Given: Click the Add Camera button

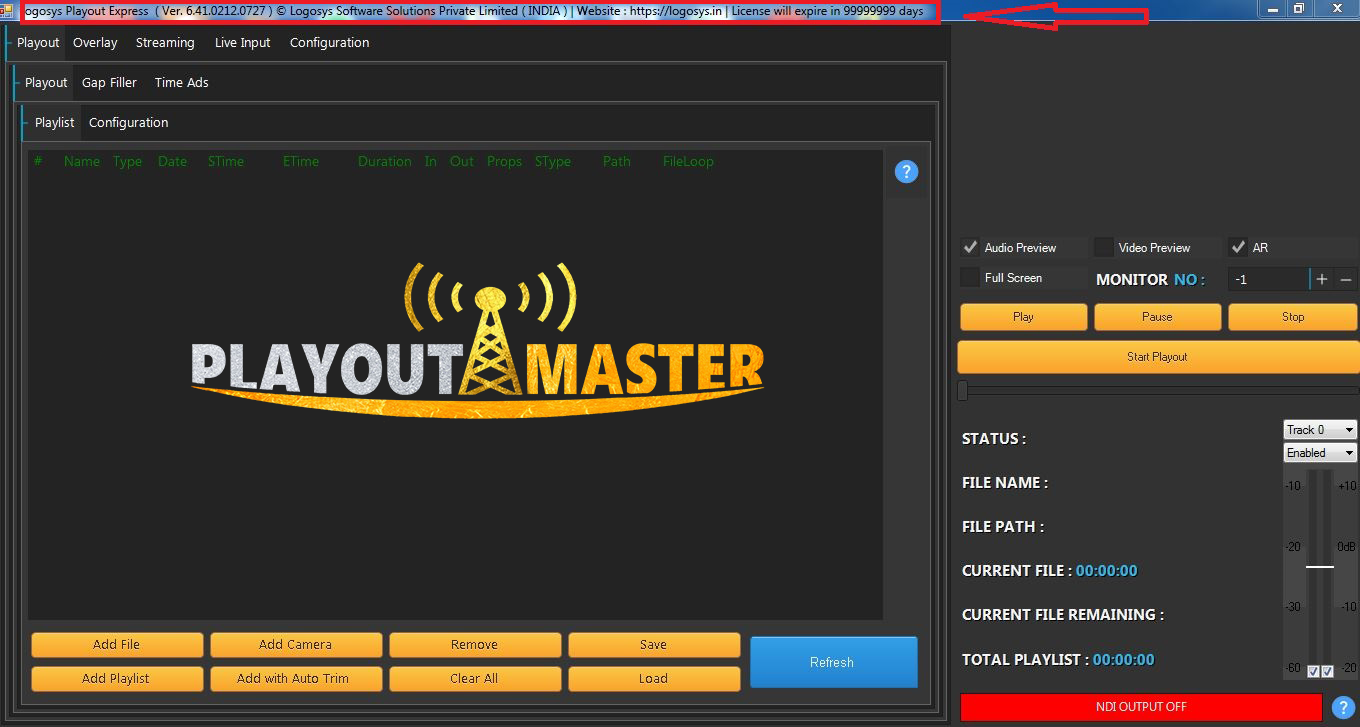Looking at the screenshot, I should click(x=296, y=645).
